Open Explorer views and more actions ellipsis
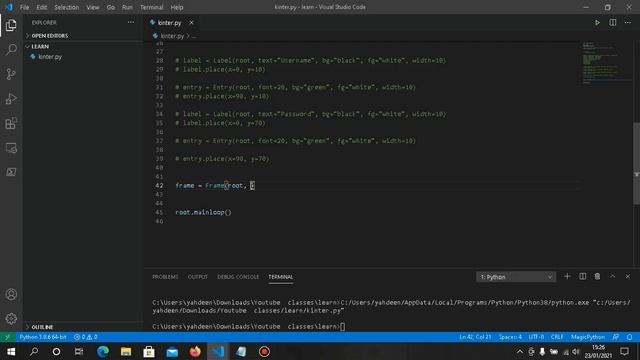 click(x=131, y=22)
